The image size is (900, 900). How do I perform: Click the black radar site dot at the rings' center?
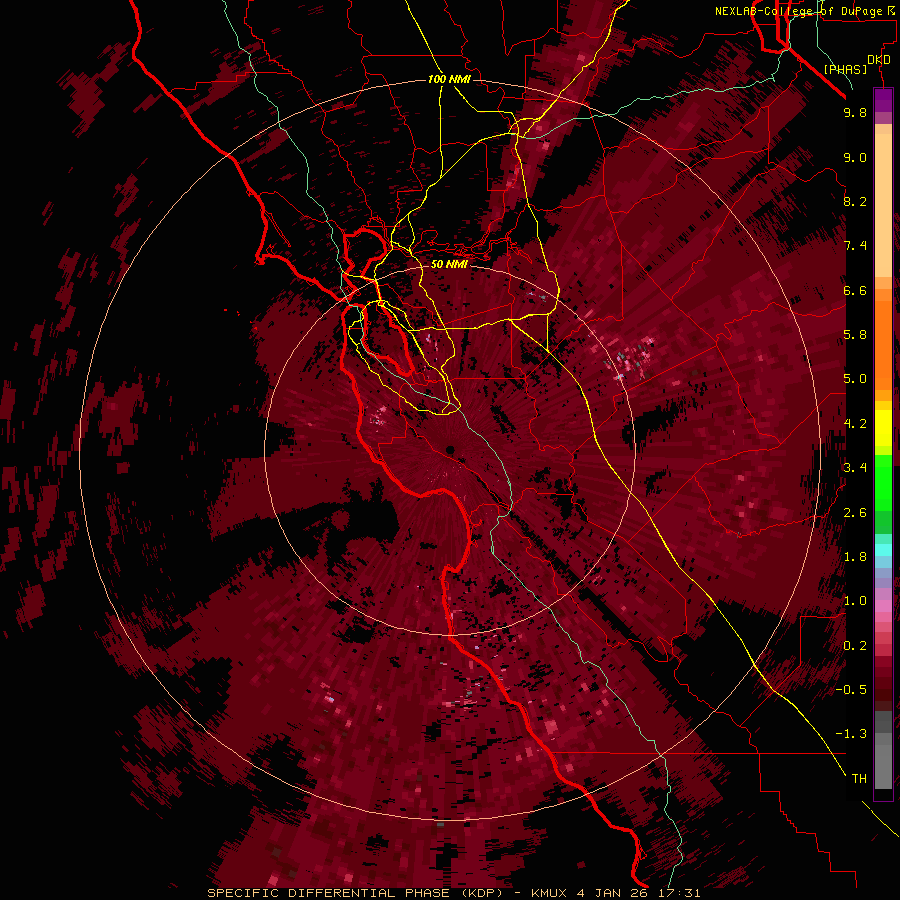(450, 450)
